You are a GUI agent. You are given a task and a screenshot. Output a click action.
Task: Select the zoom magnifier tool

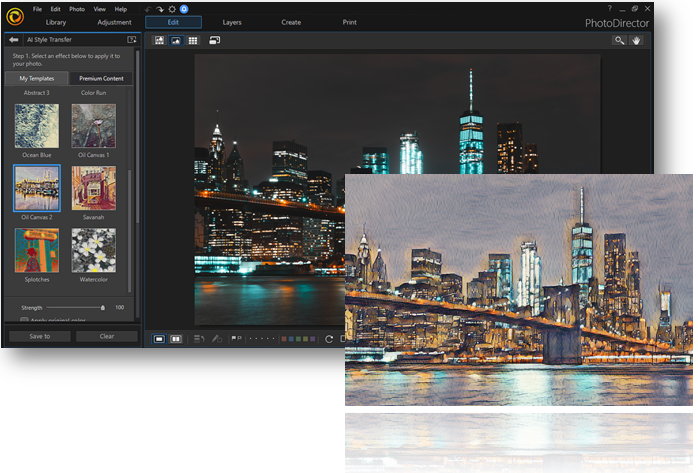[x=619, y=40]
